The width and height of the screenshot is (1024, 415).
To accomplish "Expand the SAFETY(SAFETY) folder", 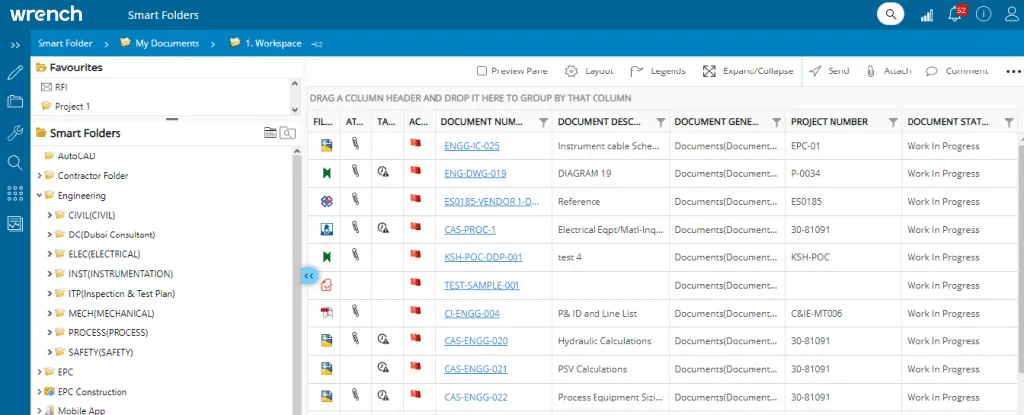I will 50,352.
